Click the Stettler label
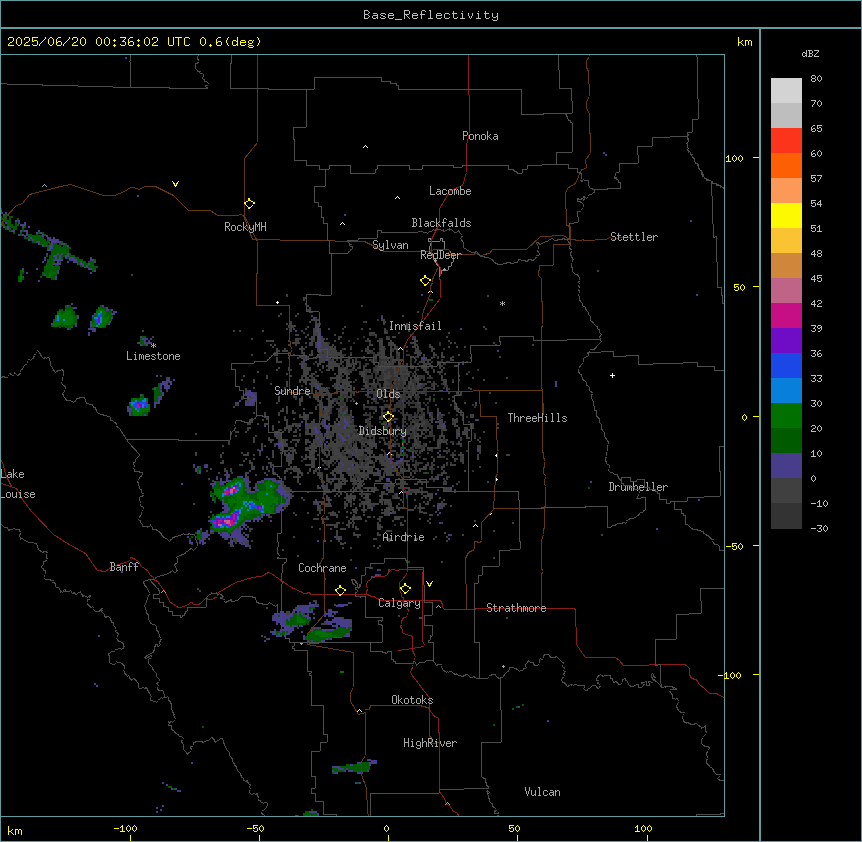Image resolution: width=862 pixels, height=842 pixels. tap(634, 237)
